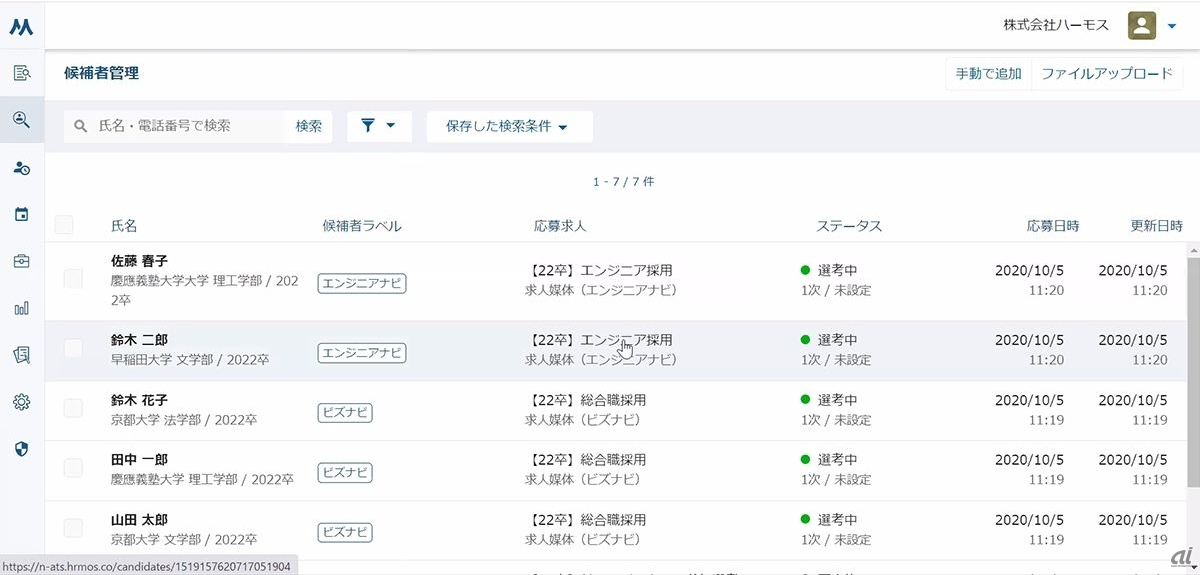Open the candidate search sidebar icon
The width and height of the screenshot is (1200, 575).
tap(21, 120)
